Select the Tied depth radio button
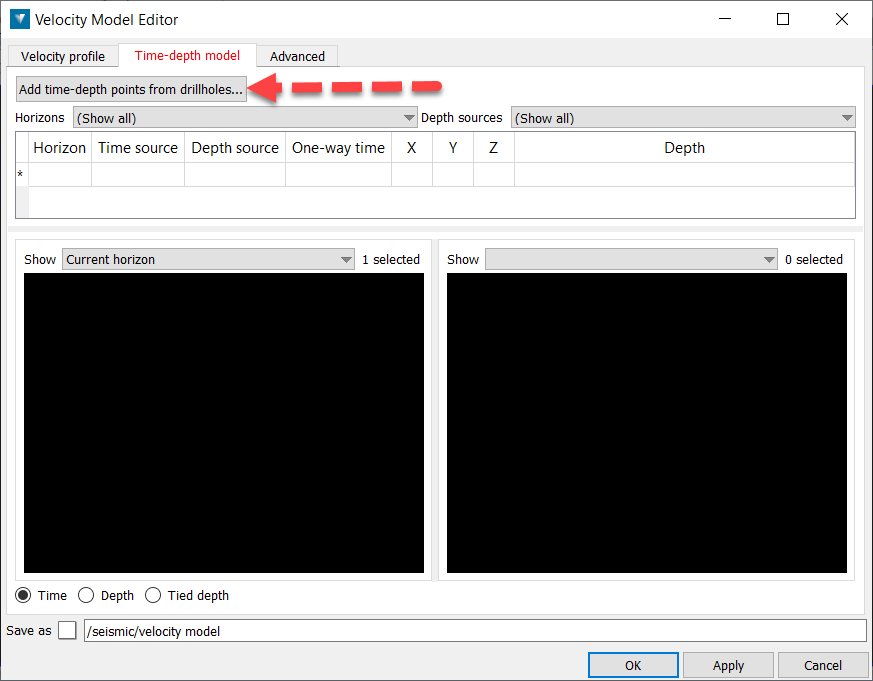 [x=153, y=595]
